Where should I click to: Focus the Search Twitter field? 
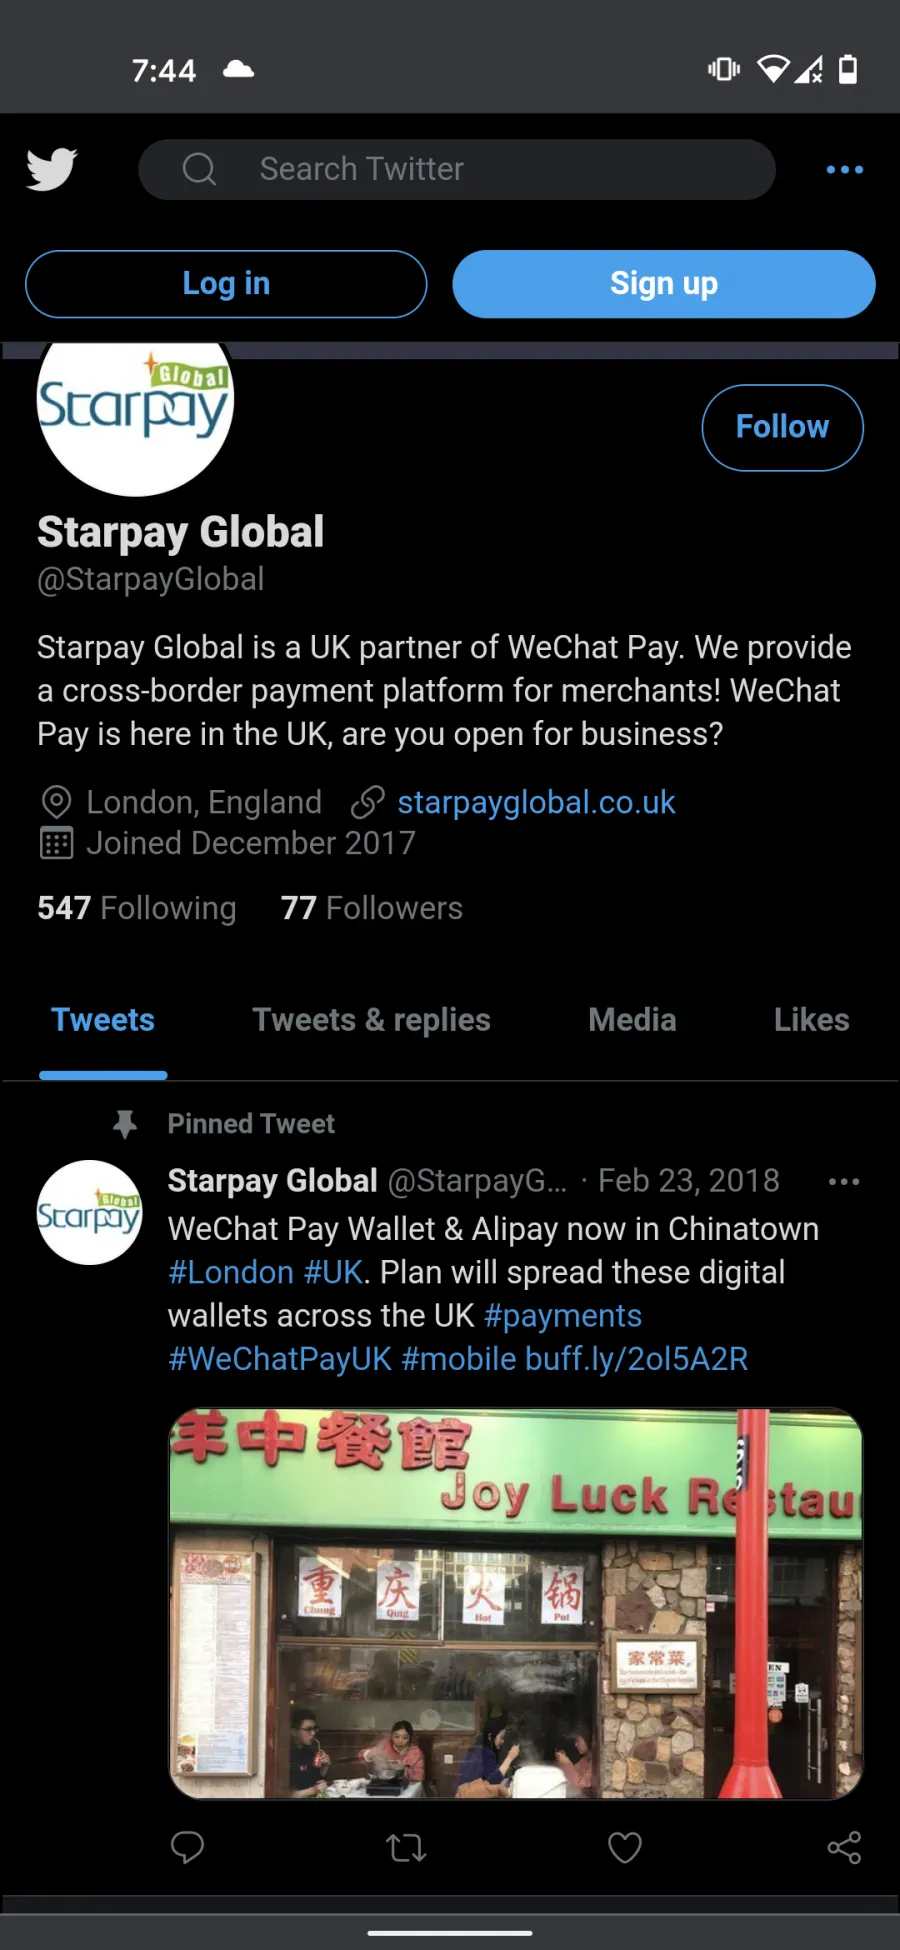point(457,169)
